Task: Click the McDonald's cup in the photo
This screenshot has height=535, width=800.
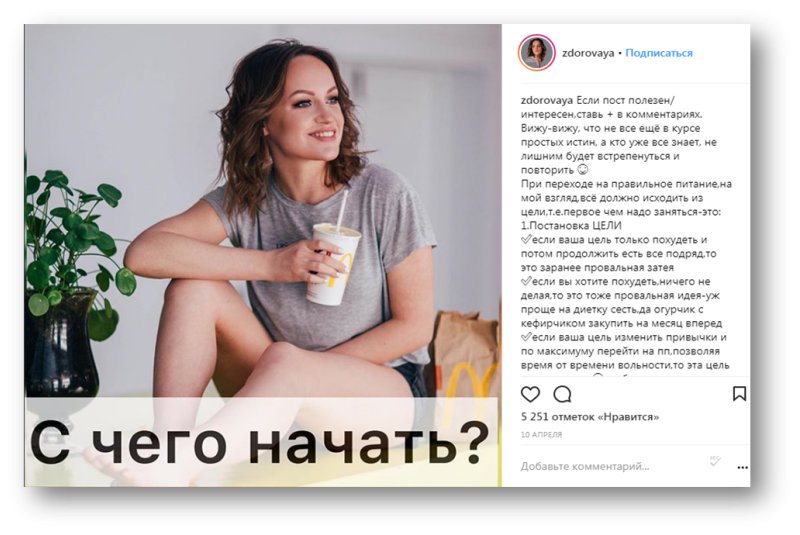Action: pos(333,264)
